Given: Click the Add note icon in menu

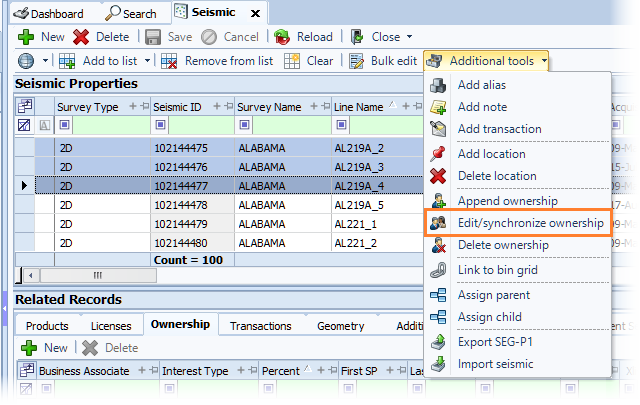Looking at the screenshot, I should click(438, 107).
